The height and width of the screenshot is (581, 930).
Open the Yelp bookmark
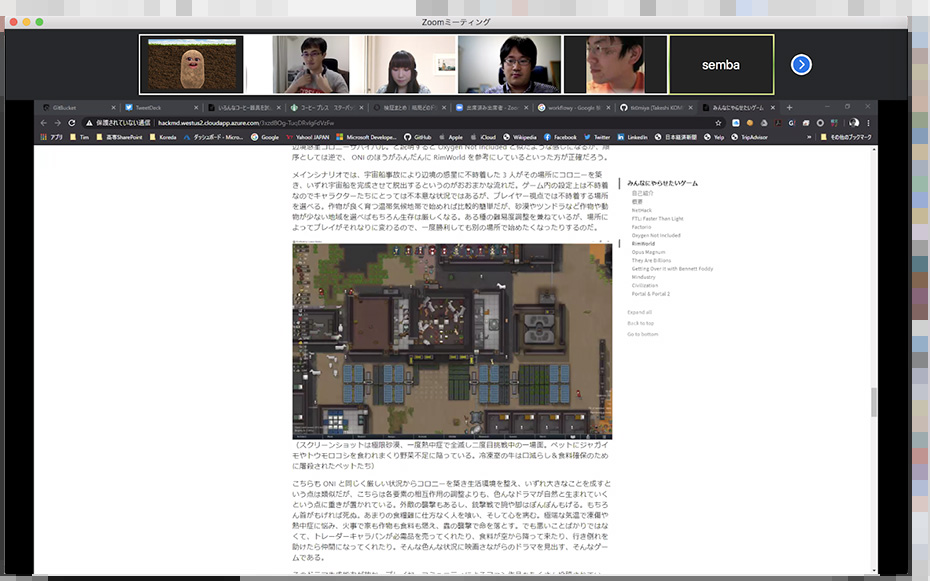coord(714,137)
